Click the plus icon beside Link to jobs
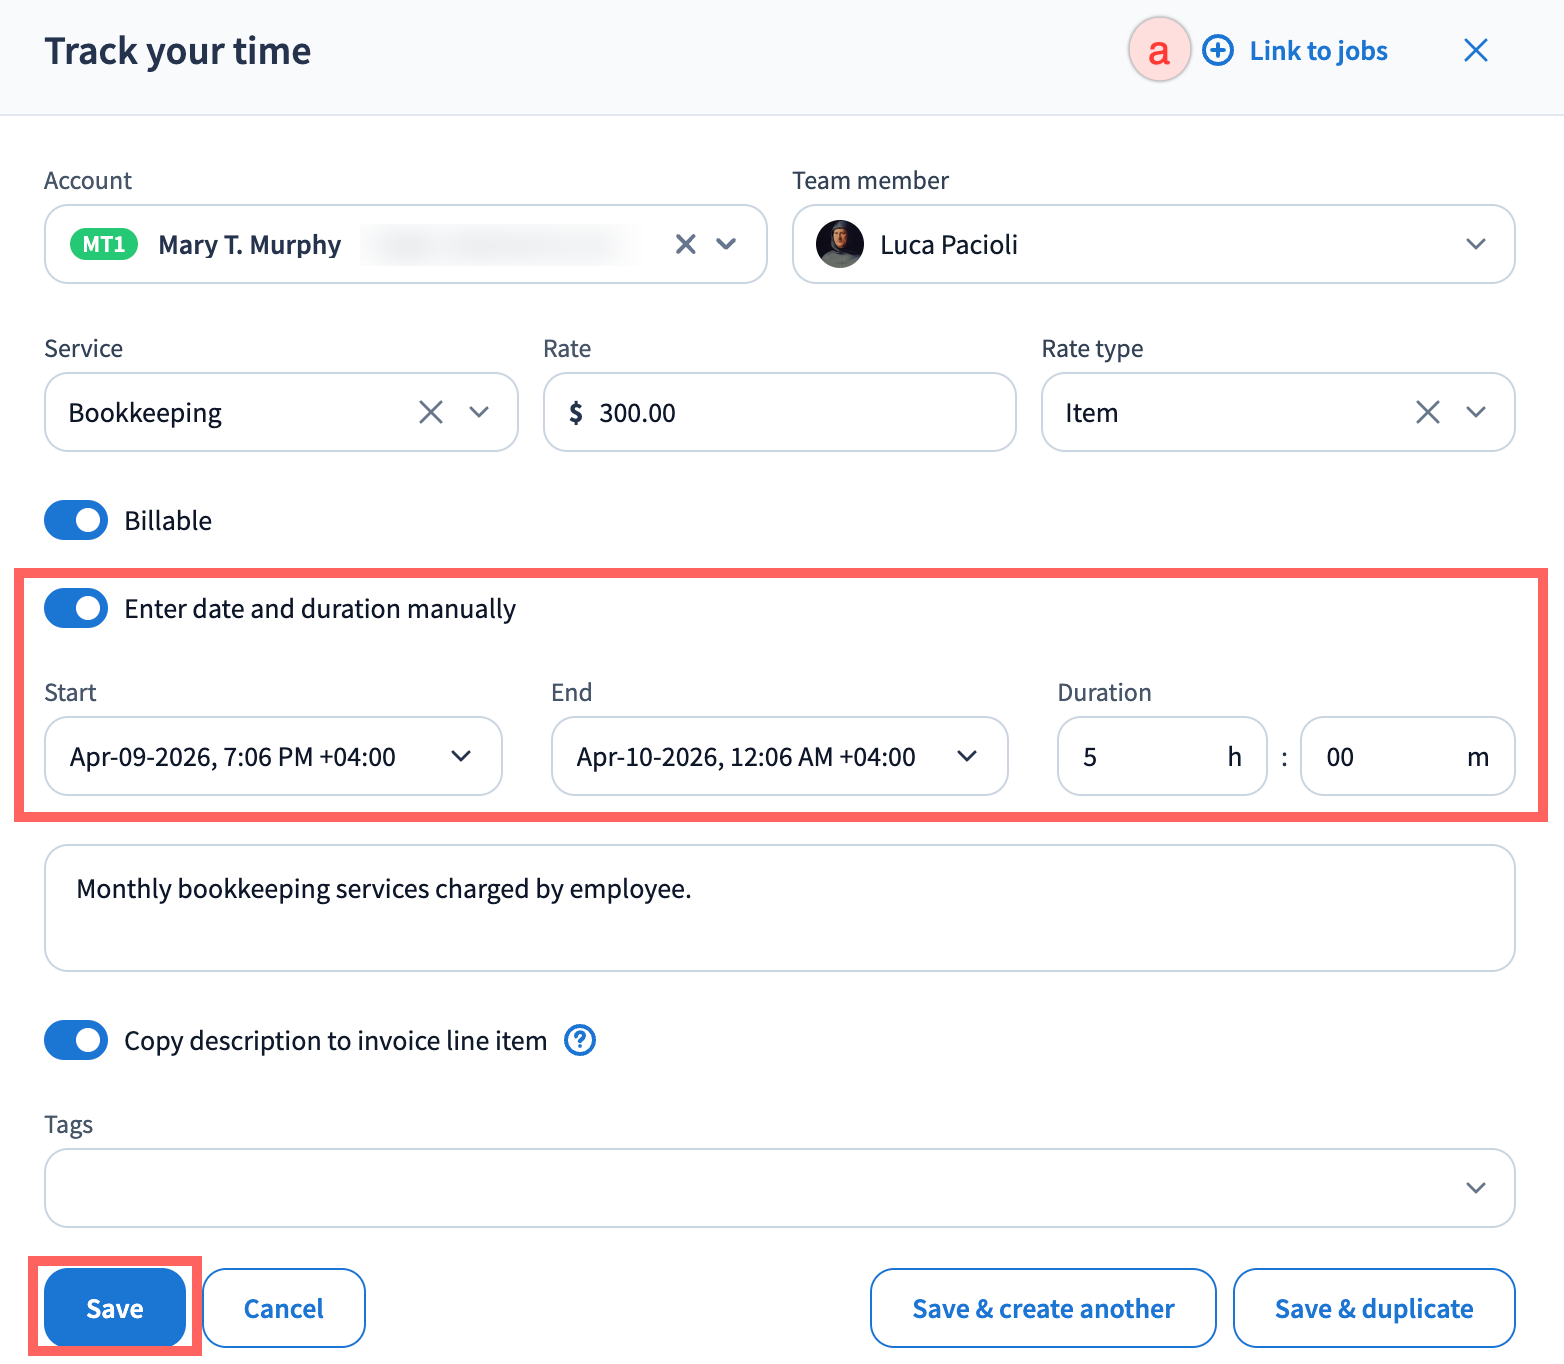 coord(1217,51)
